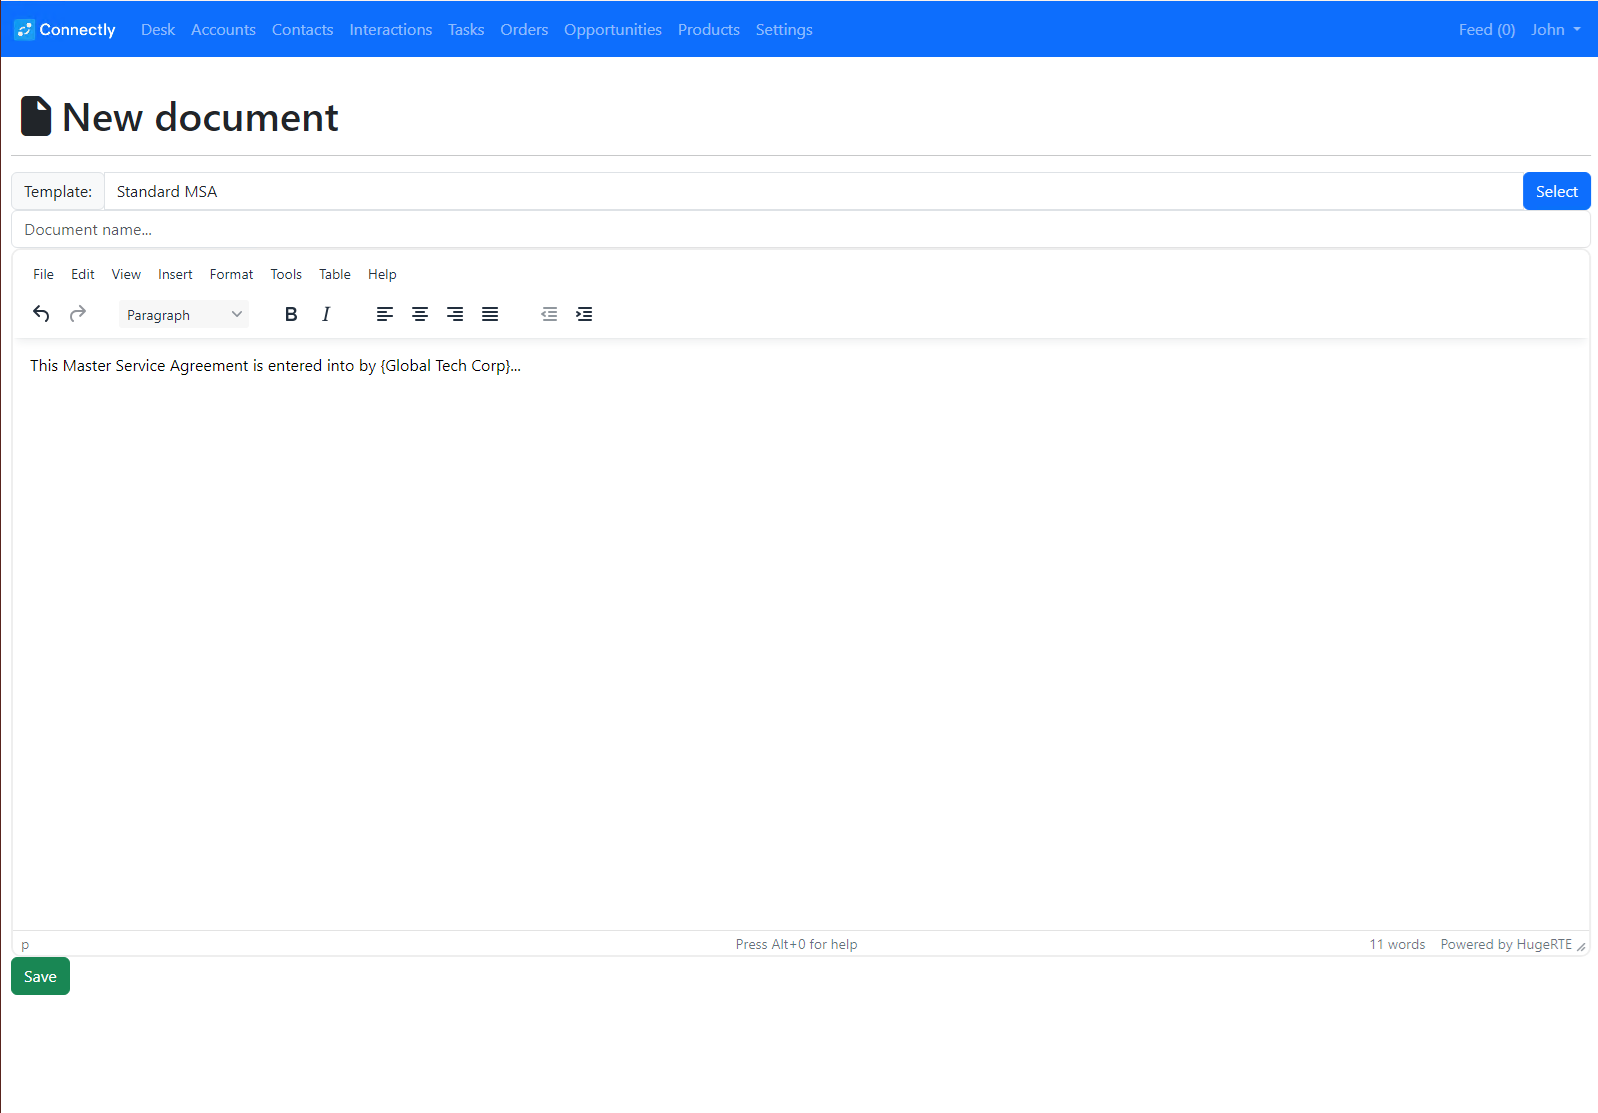Open the Table menu in editor
Image resolution: width=1598 pixels, height=1113 pixels.
point(335,274)
